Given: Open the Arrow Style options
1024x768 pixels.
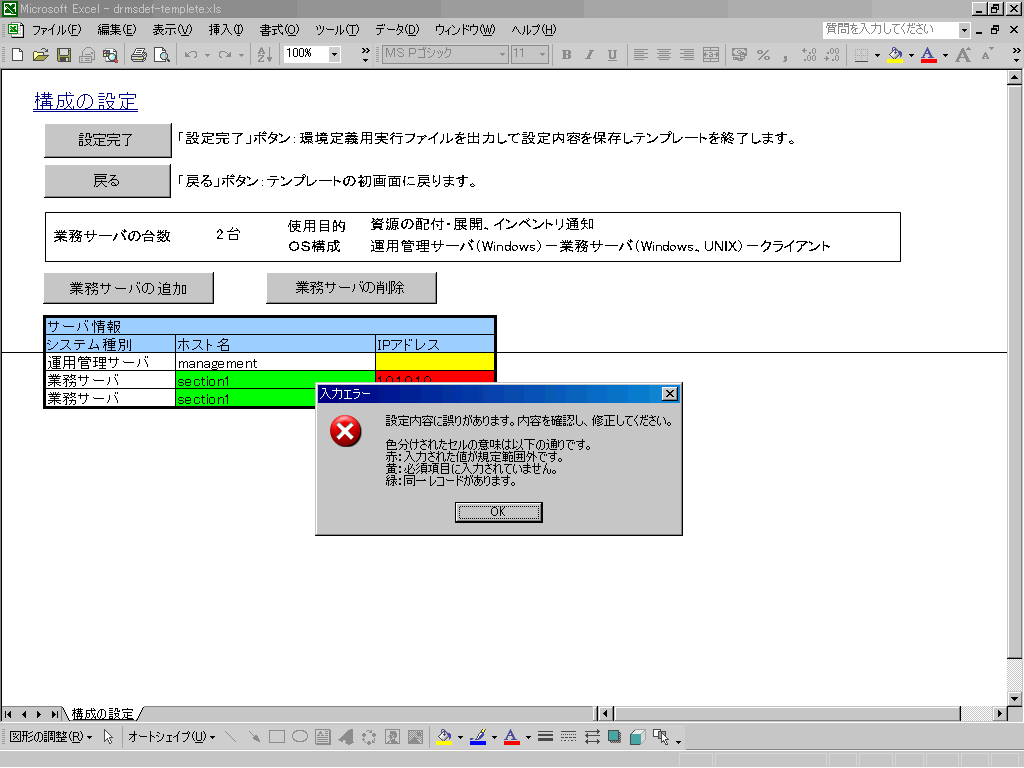Looking at the screenshot, I should tap(592, 737).
